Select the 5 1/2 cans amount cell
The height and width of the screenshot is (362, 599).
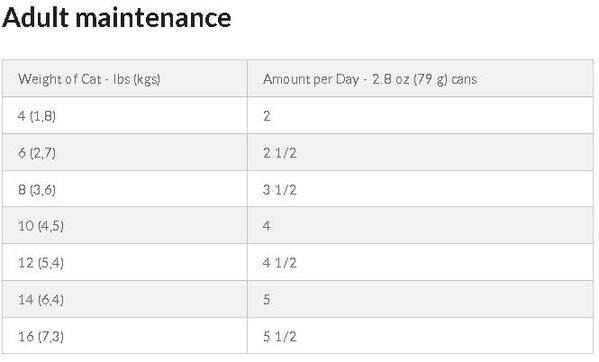coord(420,336)
